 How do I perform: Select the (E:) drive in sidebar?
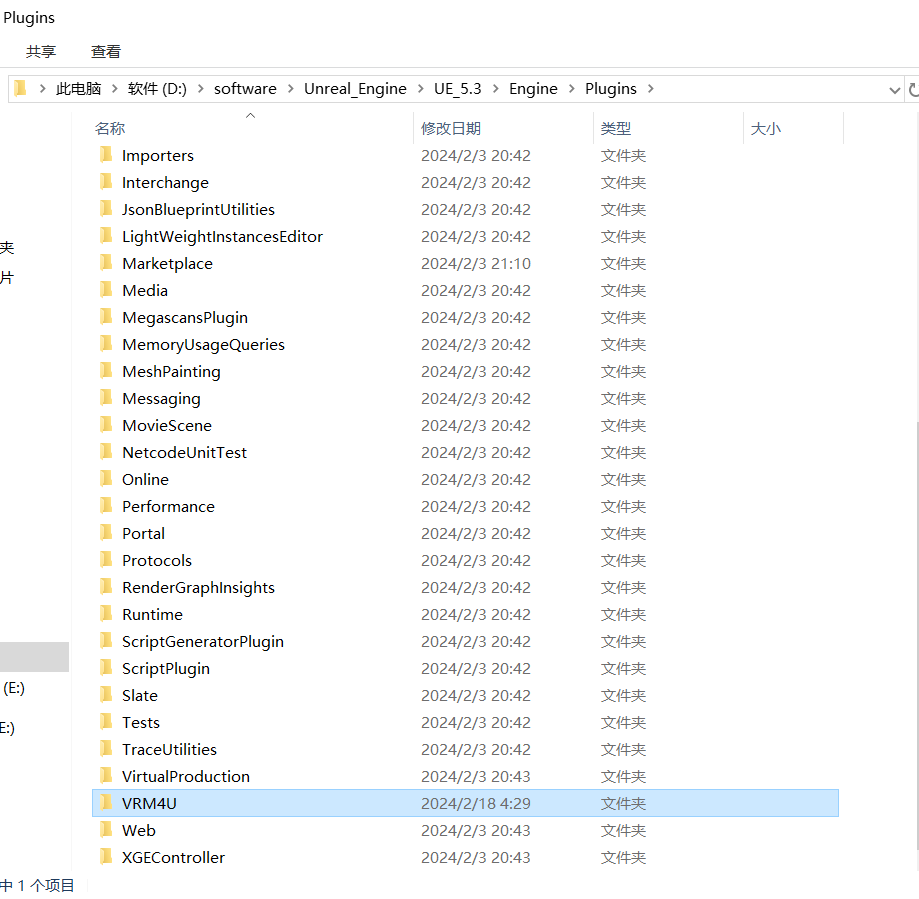(x=13, y=688)
